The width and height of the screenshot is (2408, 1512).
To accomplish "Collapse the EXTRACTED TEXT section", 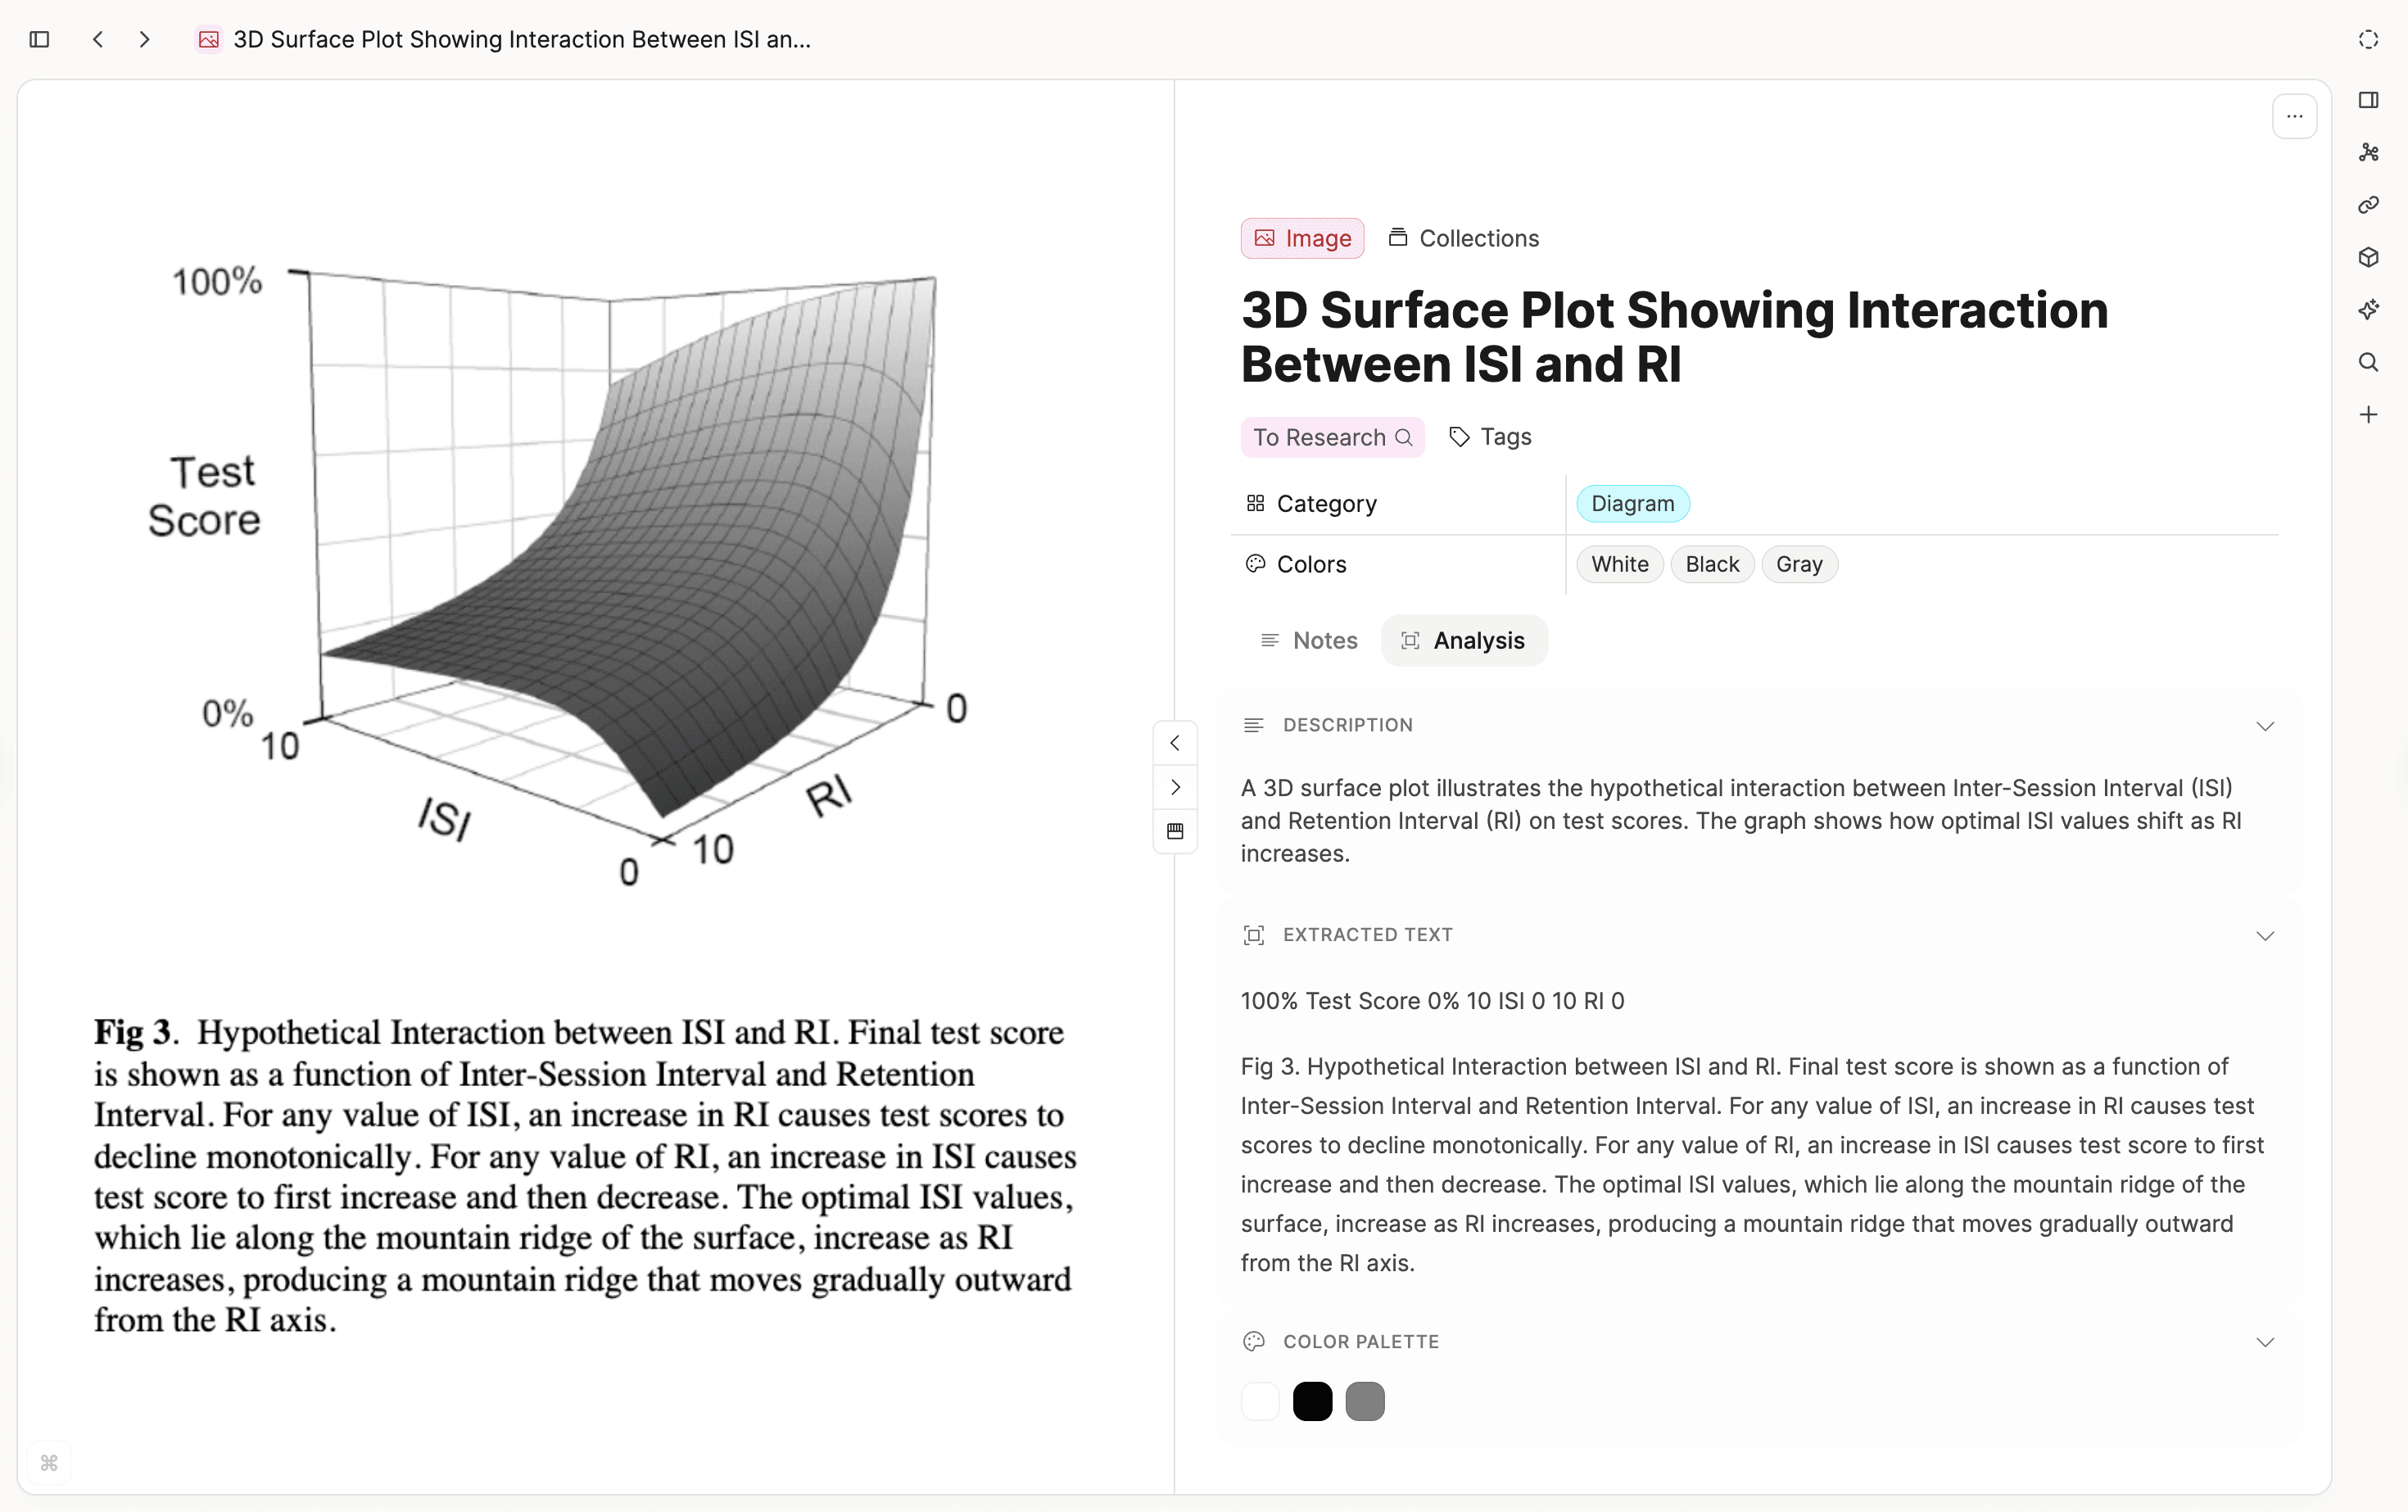I will tap(2265, 935).
